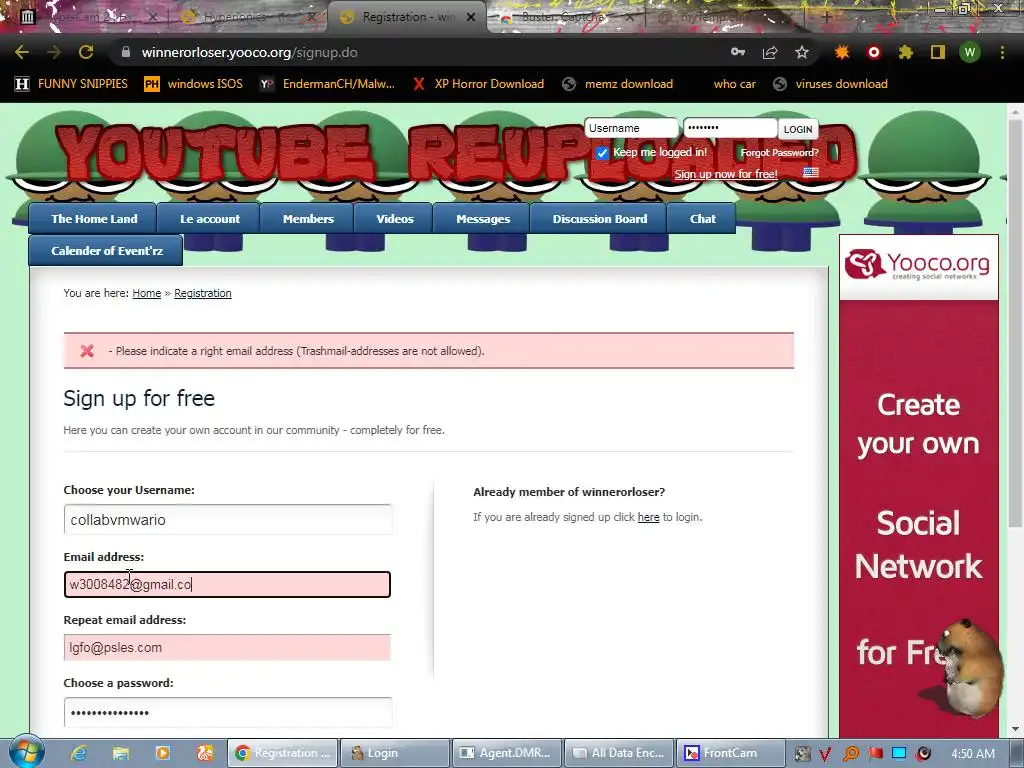Click Sign up now for free link
1024x768 pixels.
[726, 174]
